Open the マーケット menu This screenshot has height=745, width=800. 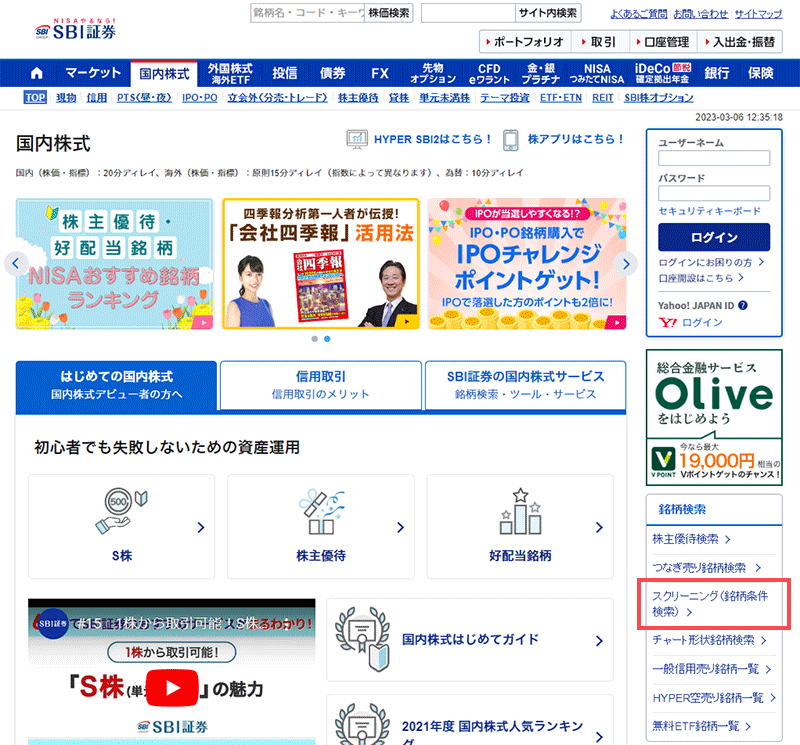pyautogui.click(x=93, y=73)
